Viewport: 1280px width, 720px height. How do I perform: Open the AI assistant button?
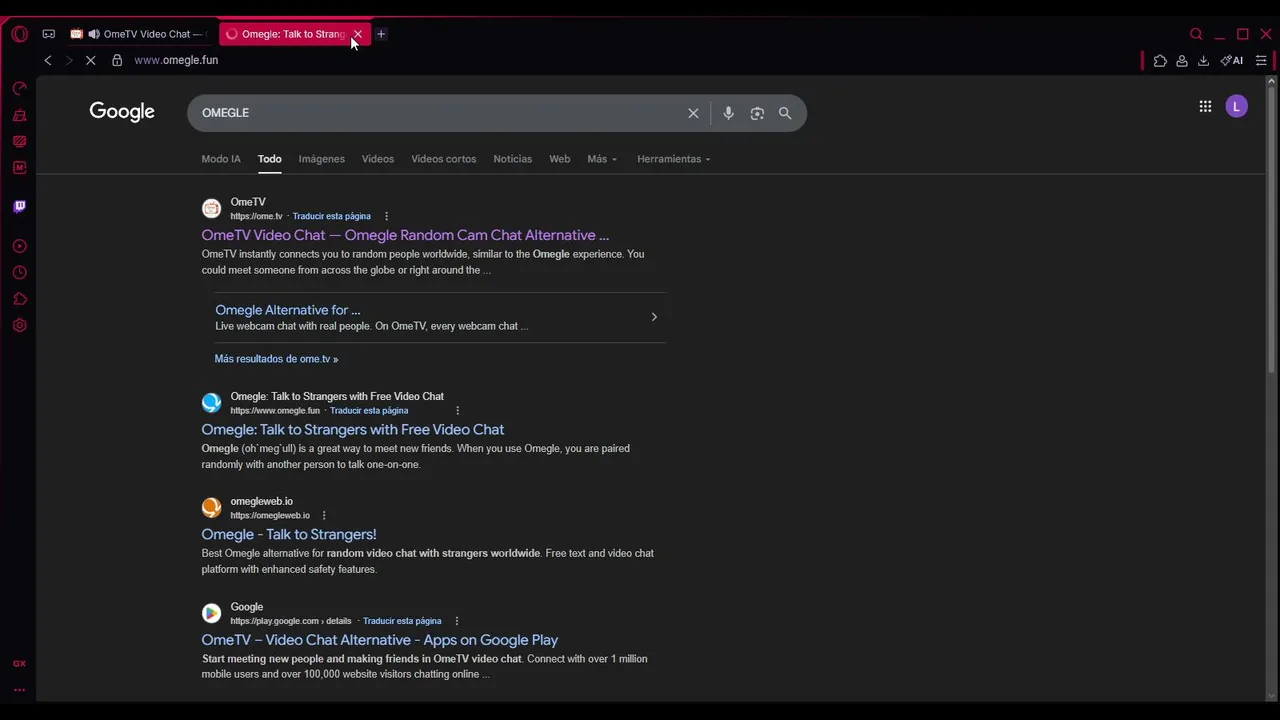pyautogui.click(x=1232, y=61)
